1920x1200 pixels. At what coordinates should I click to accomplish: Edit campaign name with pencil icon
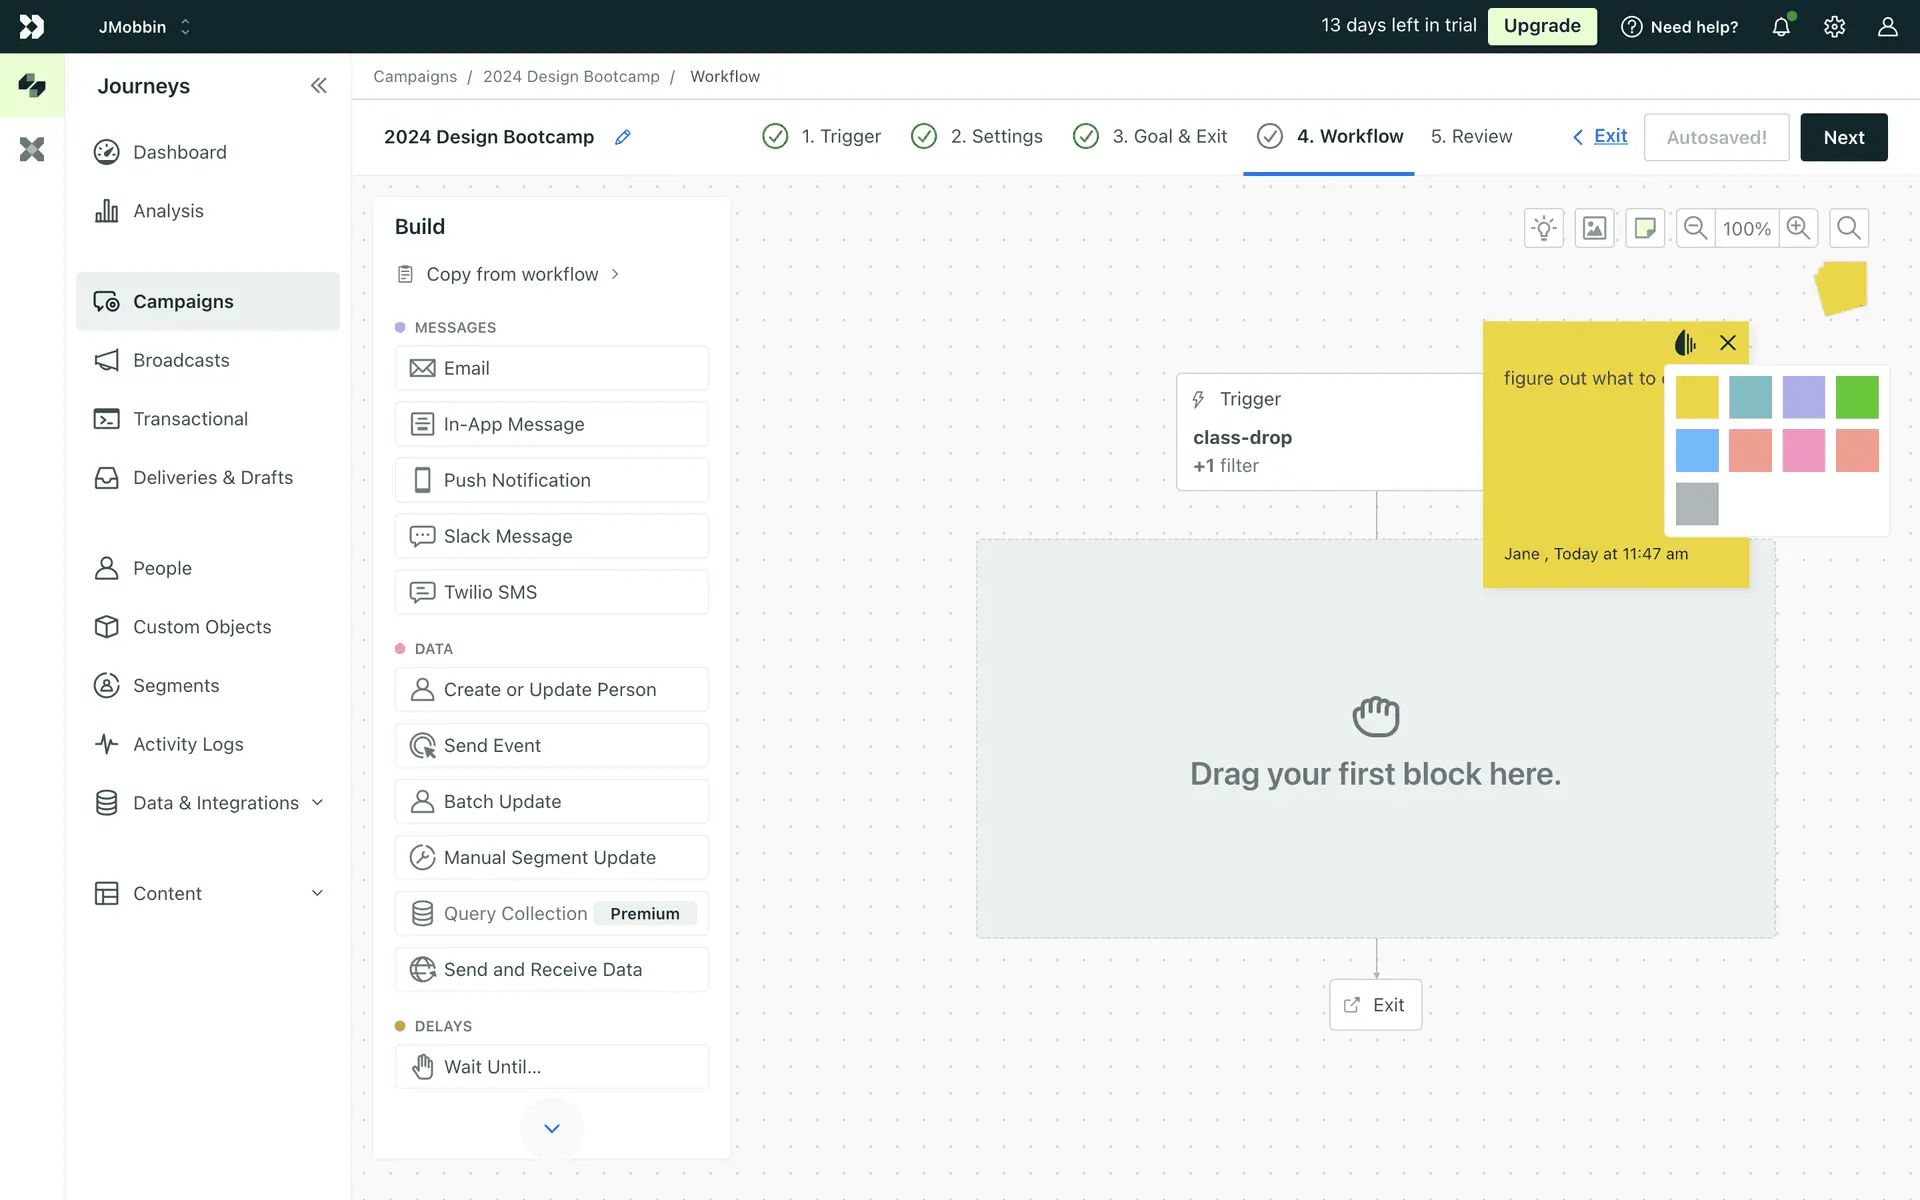pos(622,137)
